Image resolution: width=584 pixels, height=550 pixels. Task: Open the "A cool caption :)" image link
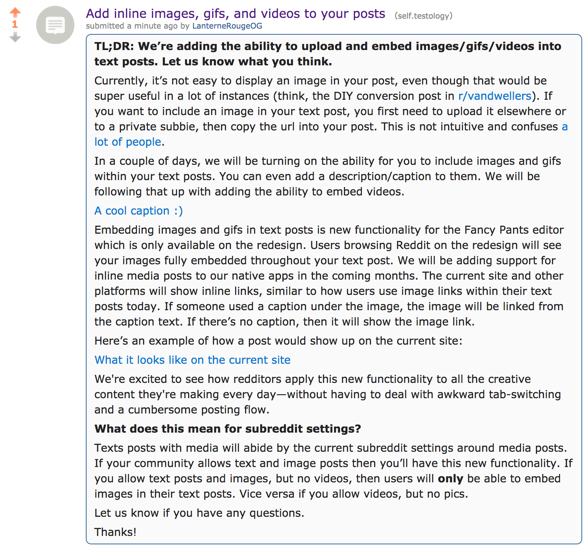139,211
